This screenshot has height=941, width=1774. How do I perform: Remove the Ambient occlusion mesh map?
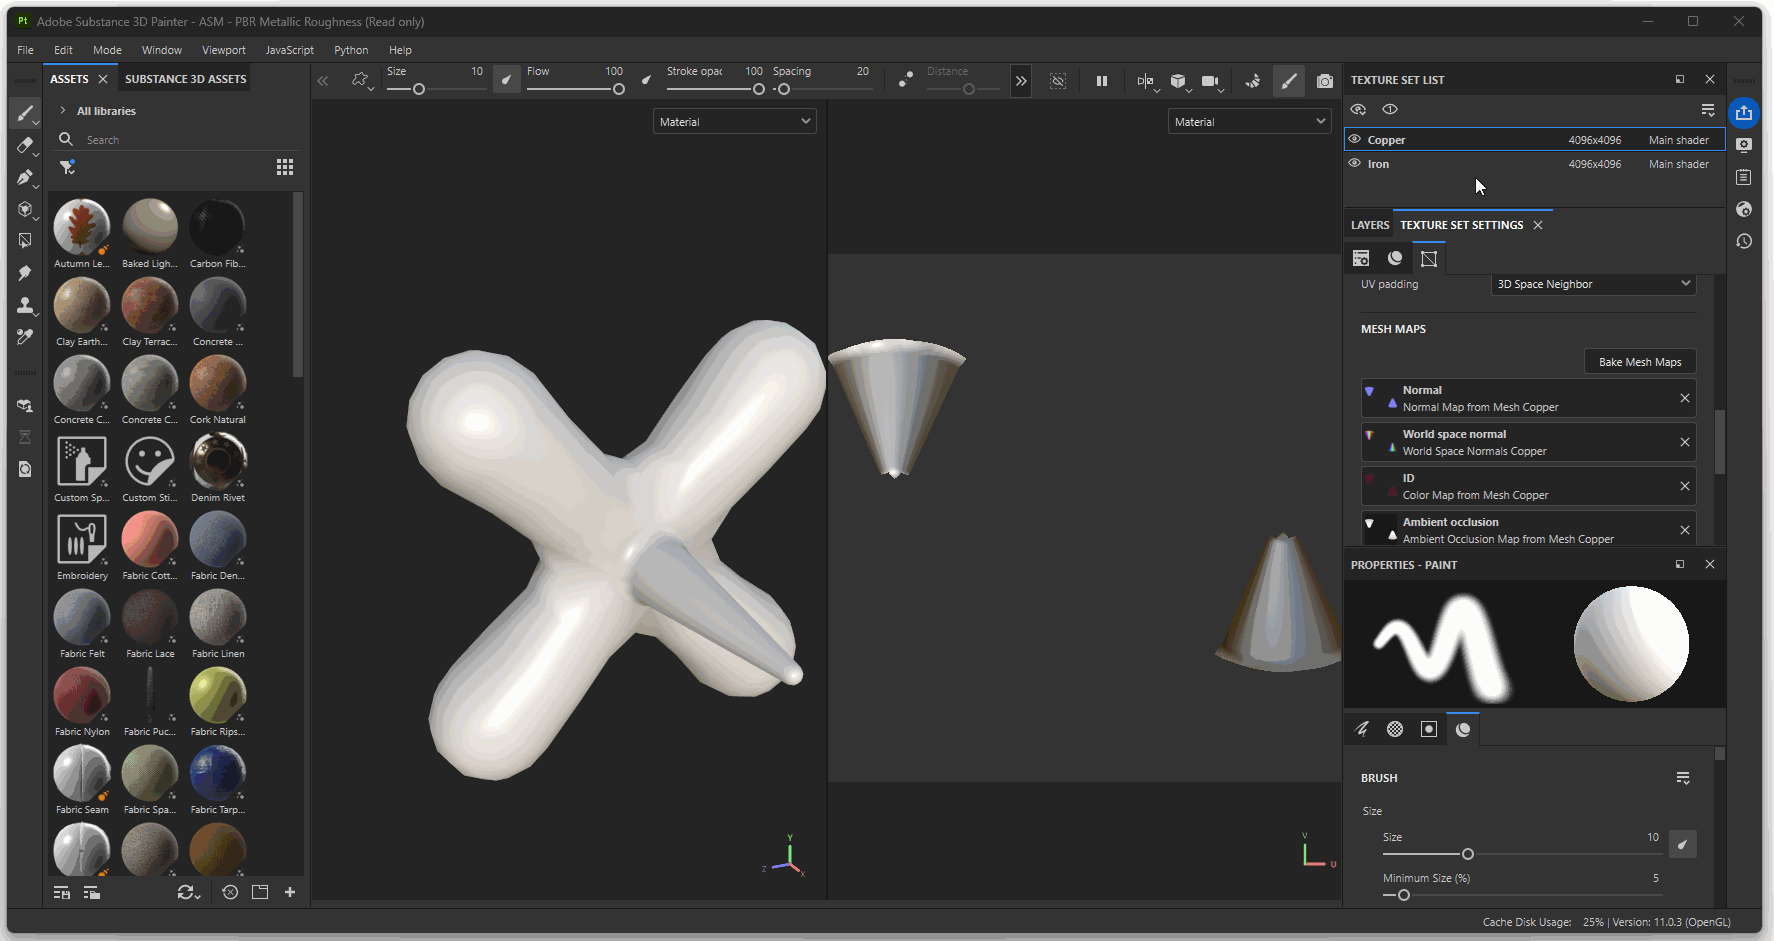(1685, 530)
